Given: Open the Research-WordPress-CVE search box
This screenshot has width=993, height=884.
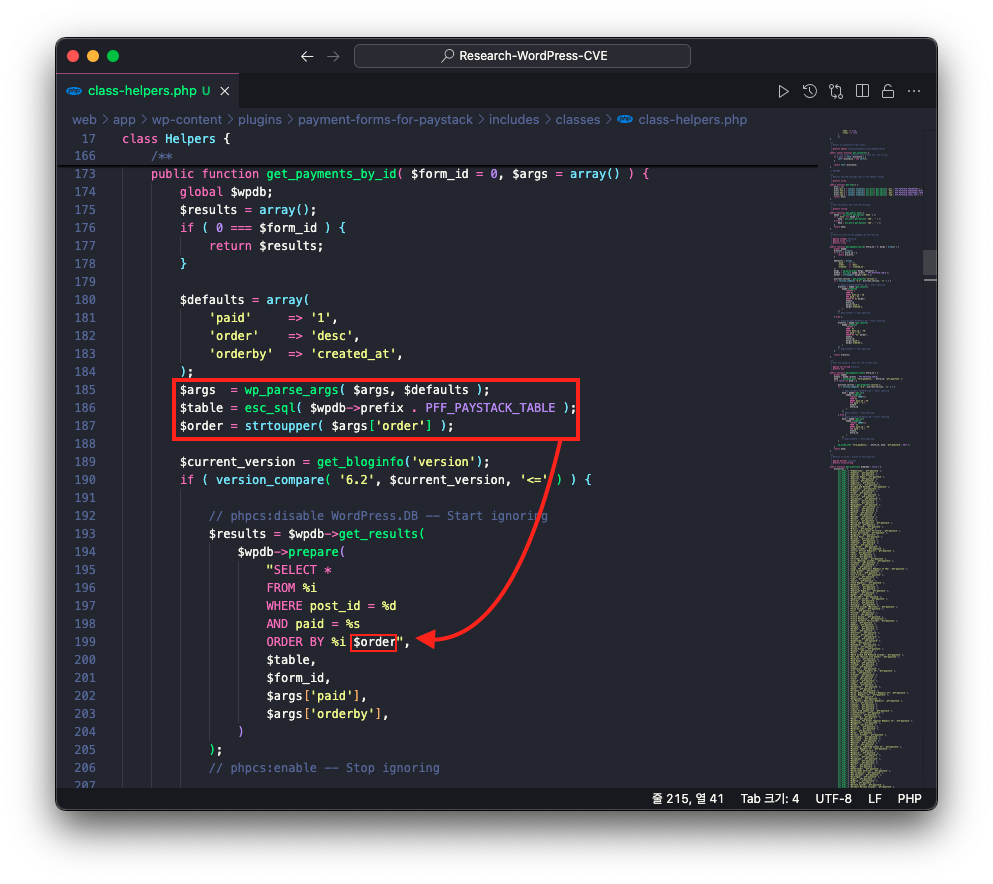Looking at the screenshot, I should tap(522, 56).
